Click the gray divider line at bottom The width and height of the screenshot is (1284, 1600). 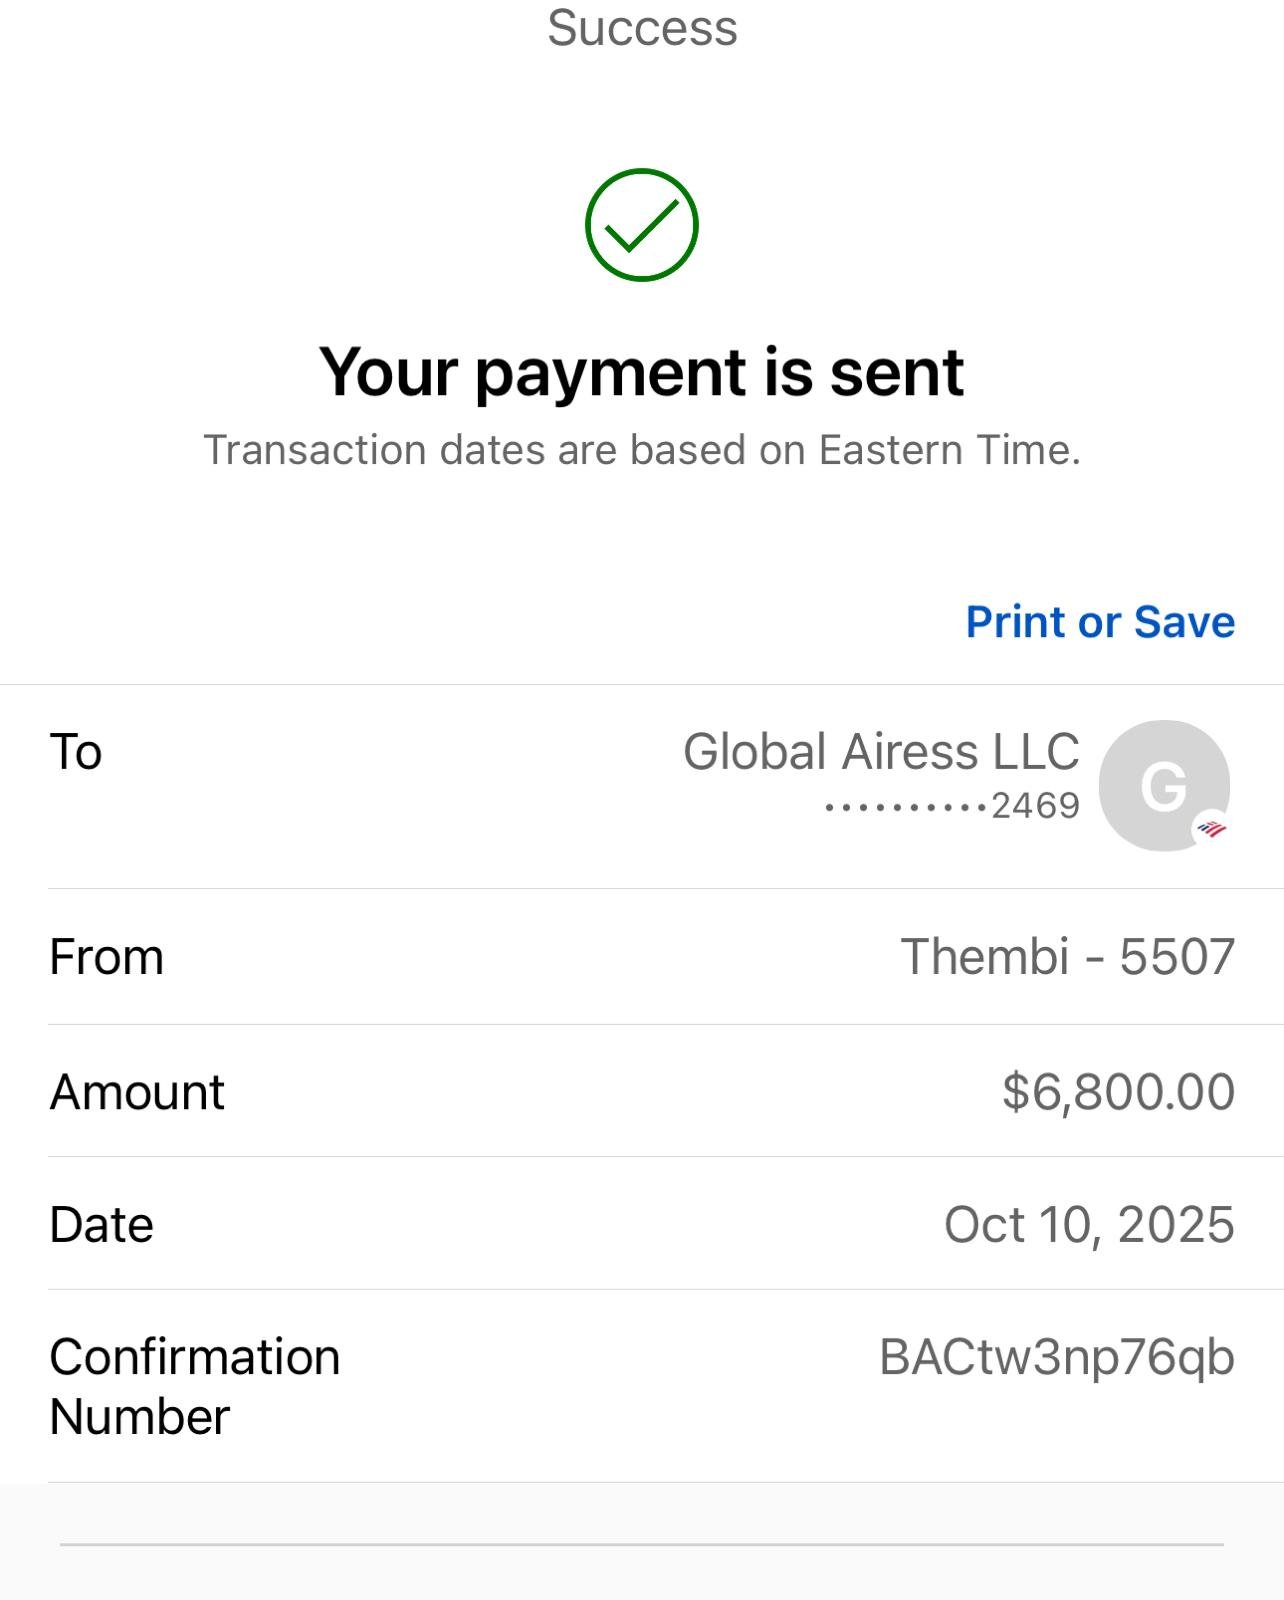tap(641, 1544)
